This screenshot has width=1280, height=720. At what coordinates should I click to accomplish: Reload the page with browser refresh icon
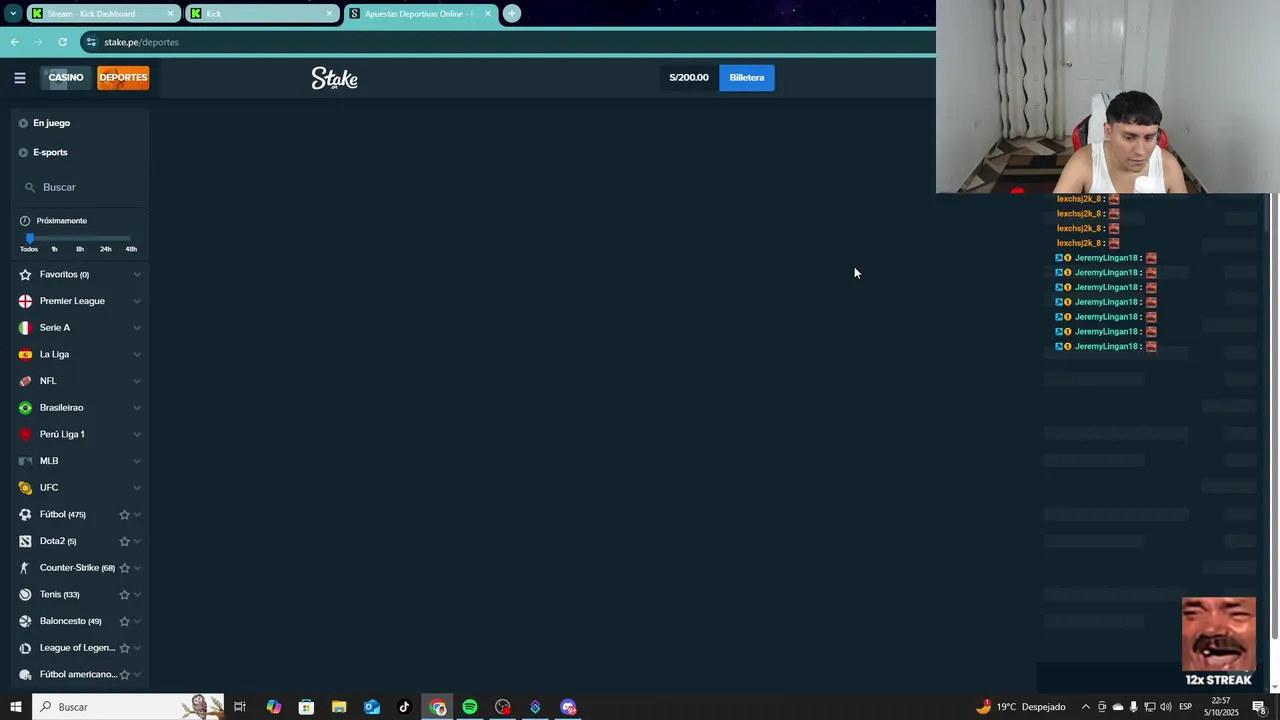62,42
